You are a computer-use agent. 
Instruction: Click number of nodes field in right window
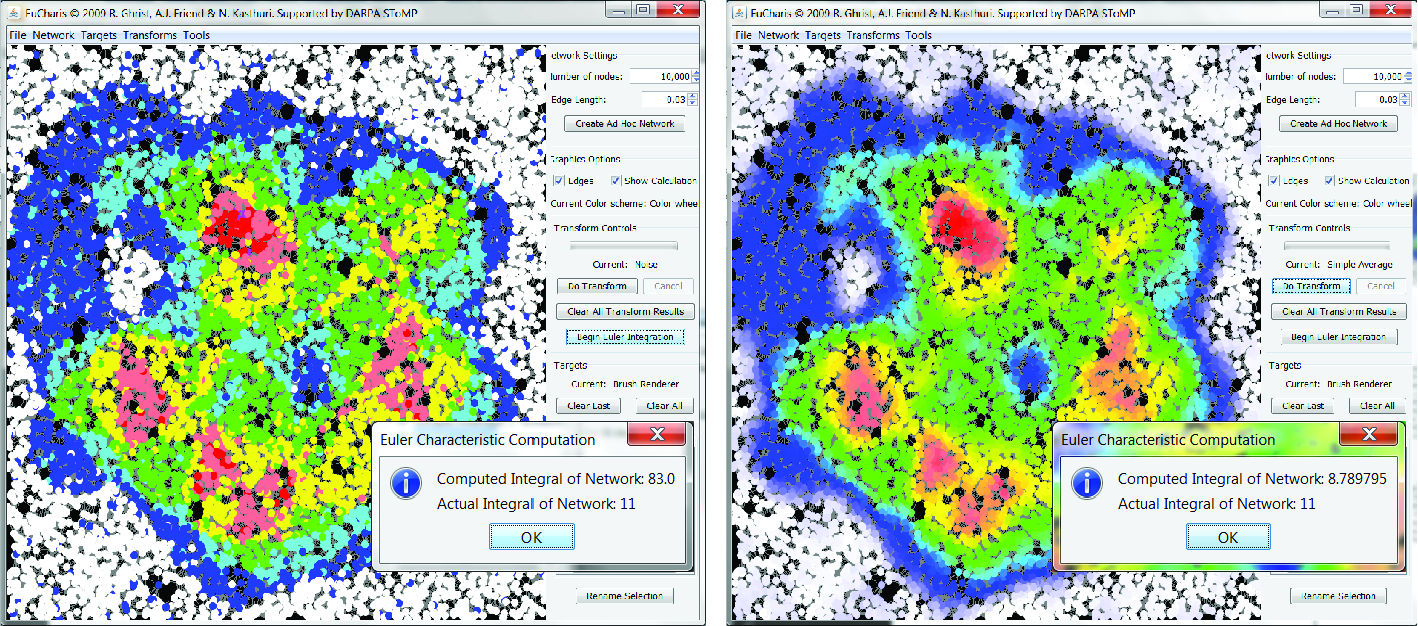pos(1373,76)
